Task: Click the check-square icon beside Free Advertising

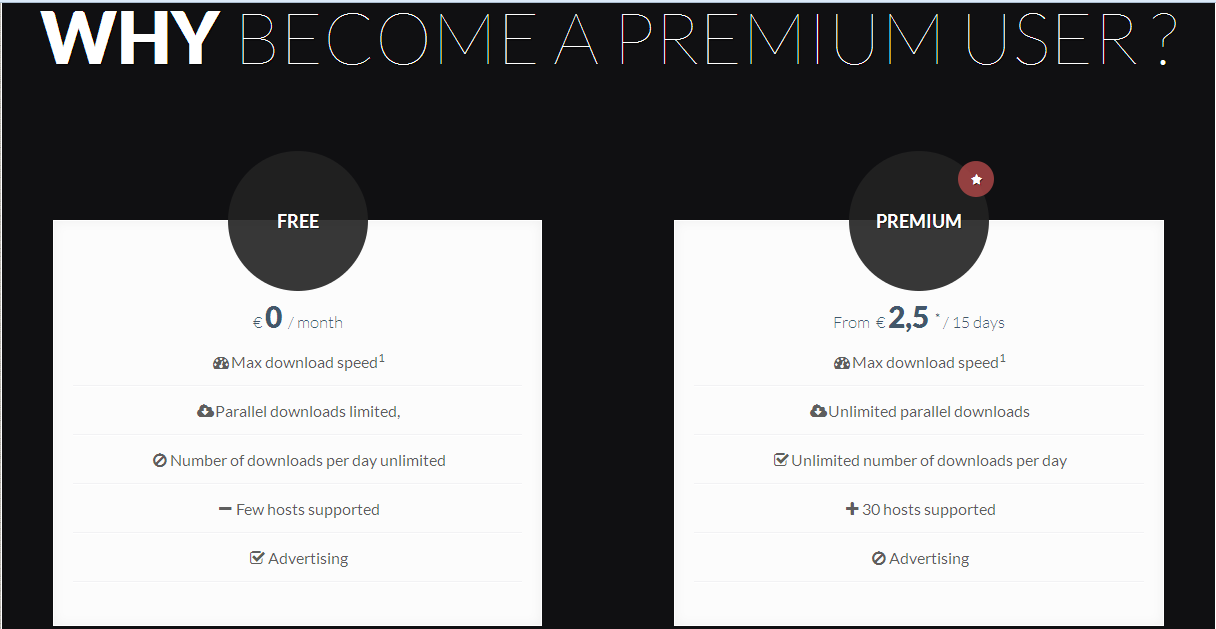Action: (257, 558)
